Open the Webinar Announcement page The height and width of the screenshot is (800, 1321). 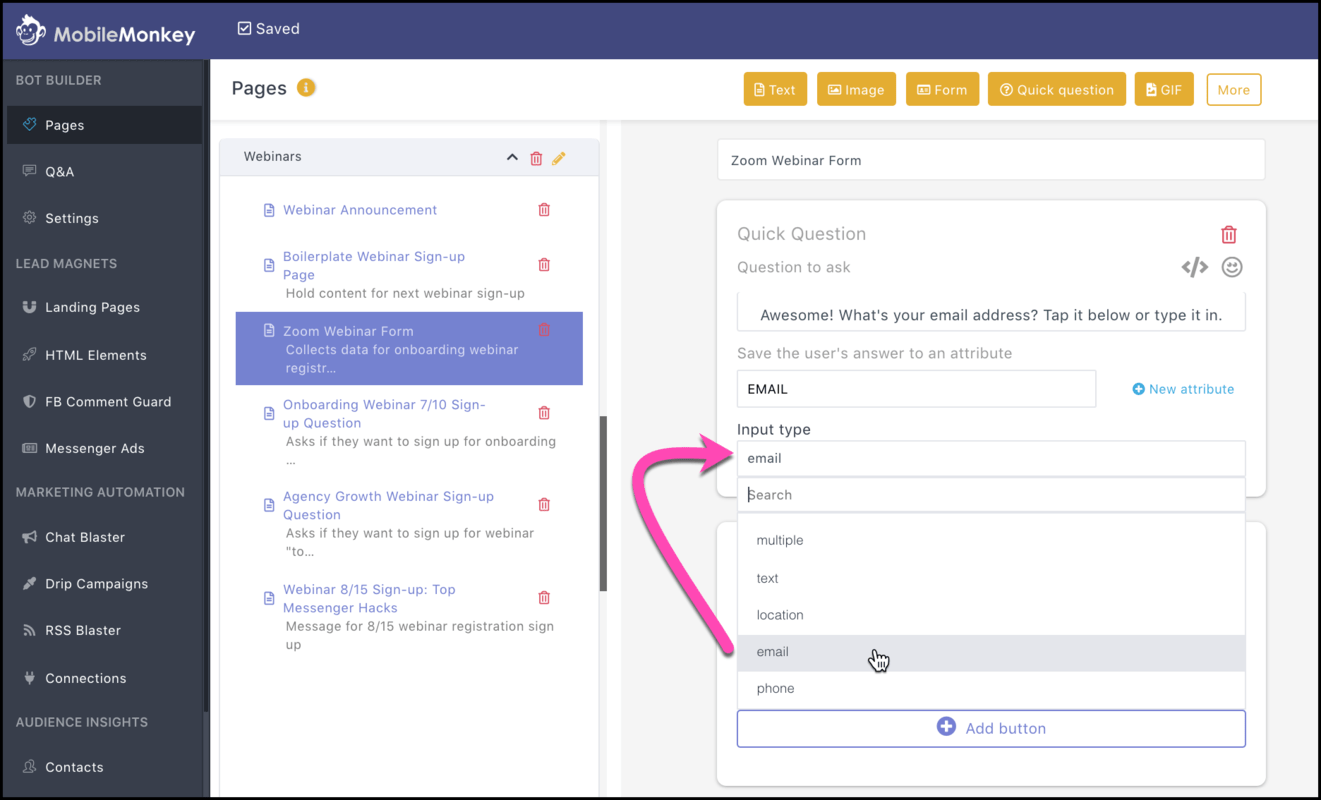coord(360,210)
